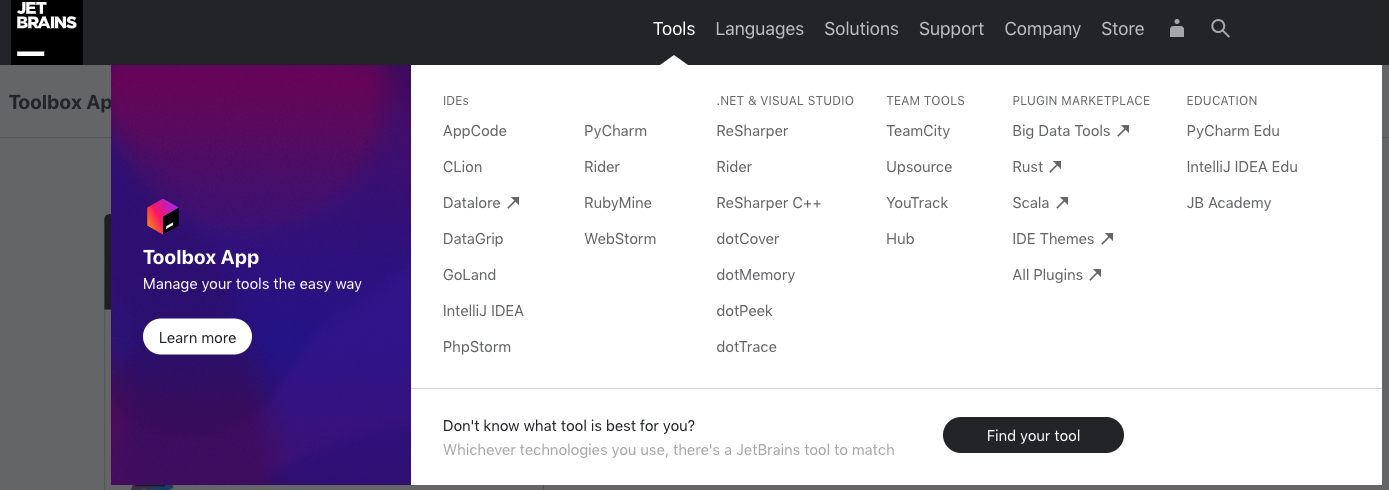Open All Plugins external link

tap(1057, 275)
